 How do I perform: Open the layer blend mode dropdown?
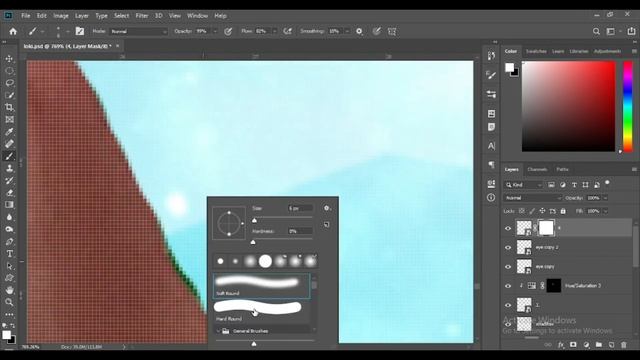pos(533,198)
